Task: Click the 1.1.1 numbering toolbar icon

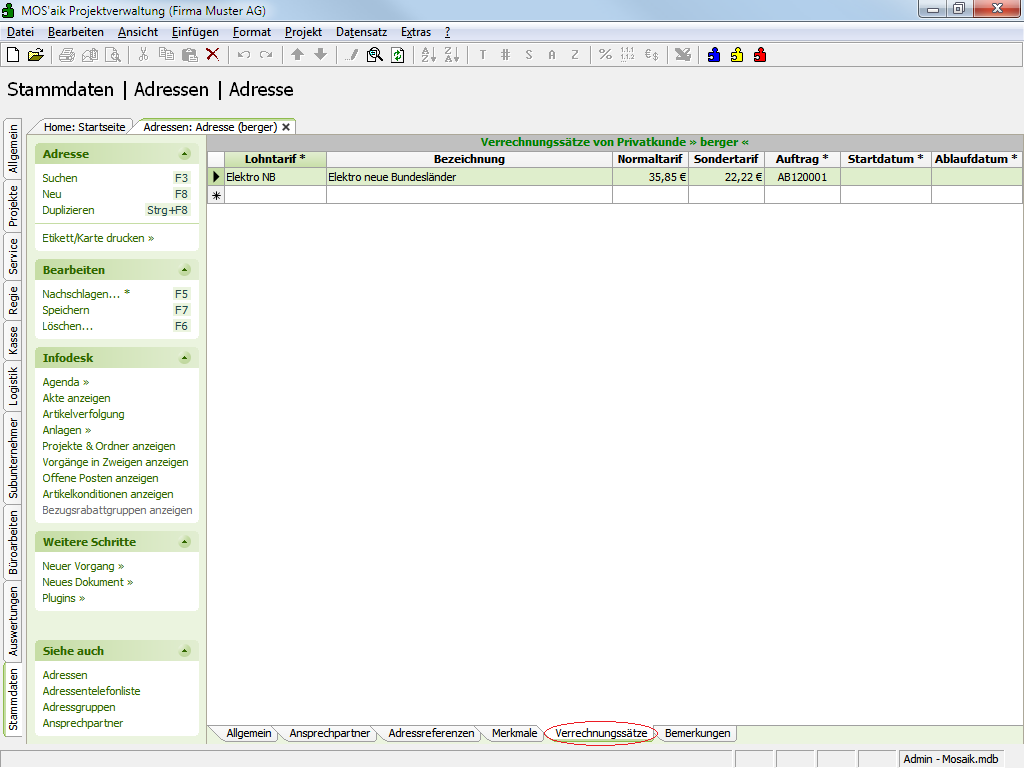Action: 628,55
